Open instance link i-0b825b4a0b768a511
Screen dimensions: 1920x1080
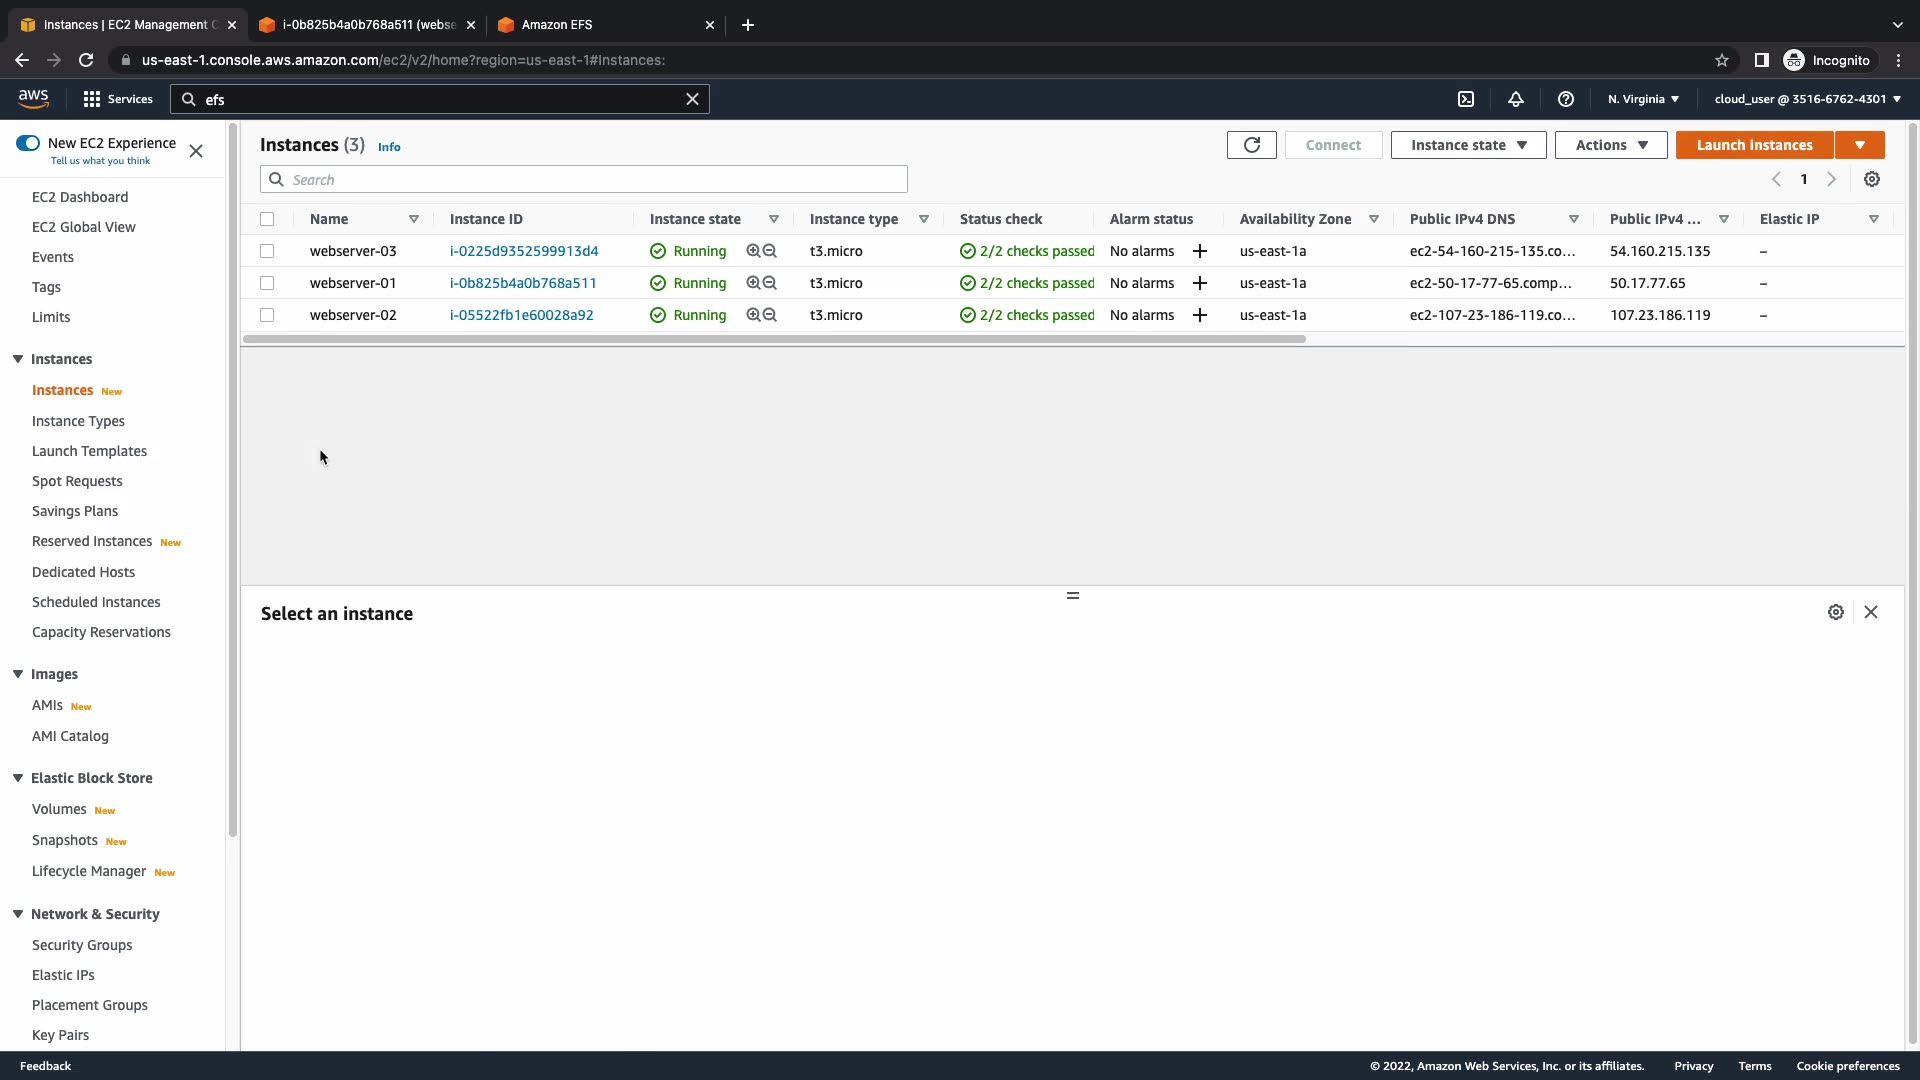point(523,283)
